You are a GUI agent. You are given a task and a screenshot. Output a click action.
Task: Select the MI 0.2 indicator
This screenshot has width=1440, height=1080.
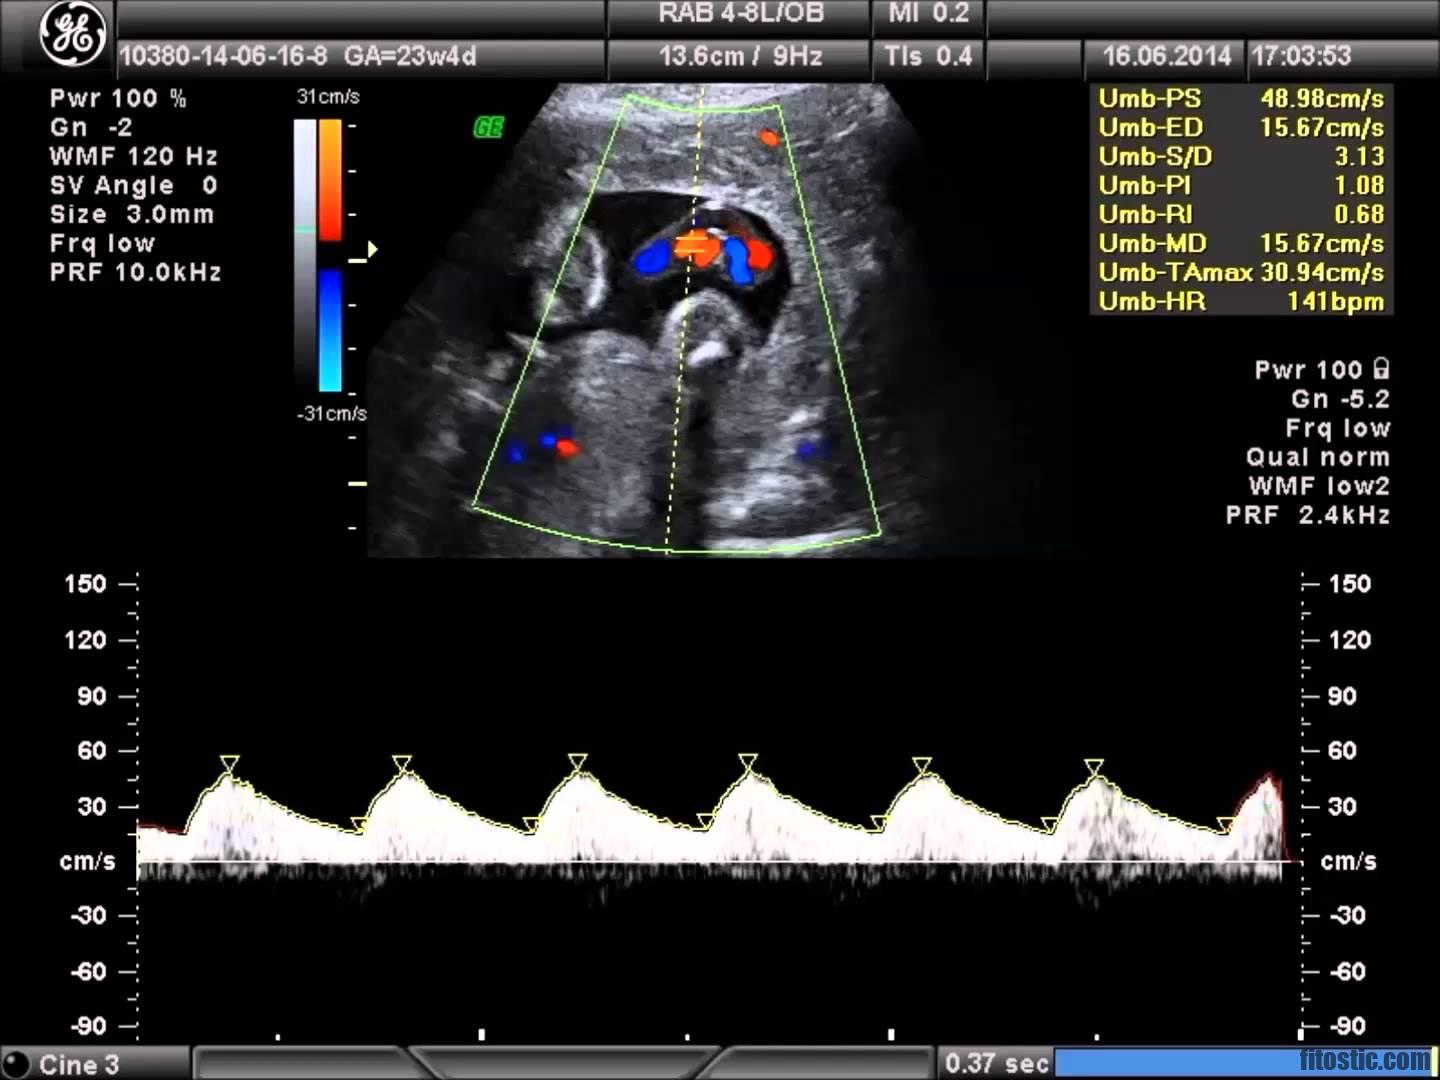tap(929, 14)
